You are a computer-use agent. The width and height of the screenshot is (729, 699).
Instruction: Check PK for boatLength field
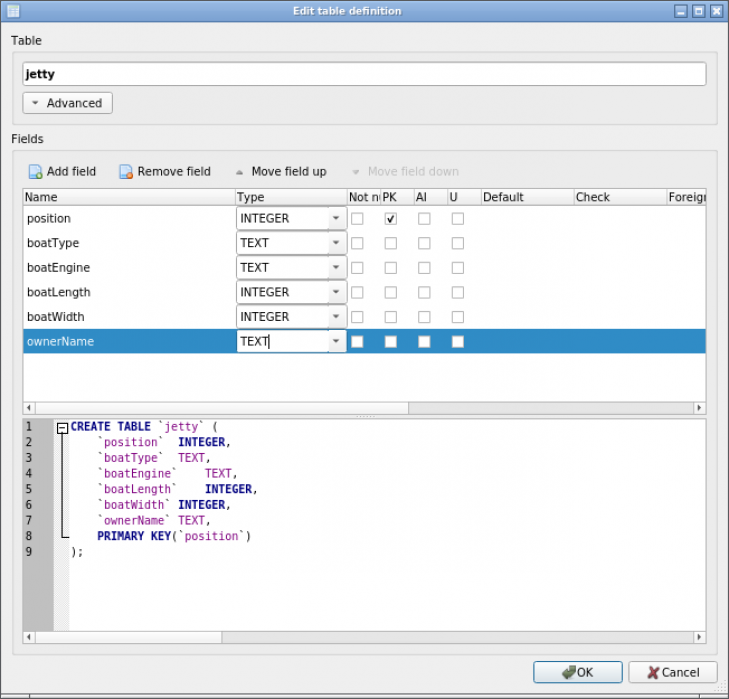pyautogui.click(x=391, y=293)
